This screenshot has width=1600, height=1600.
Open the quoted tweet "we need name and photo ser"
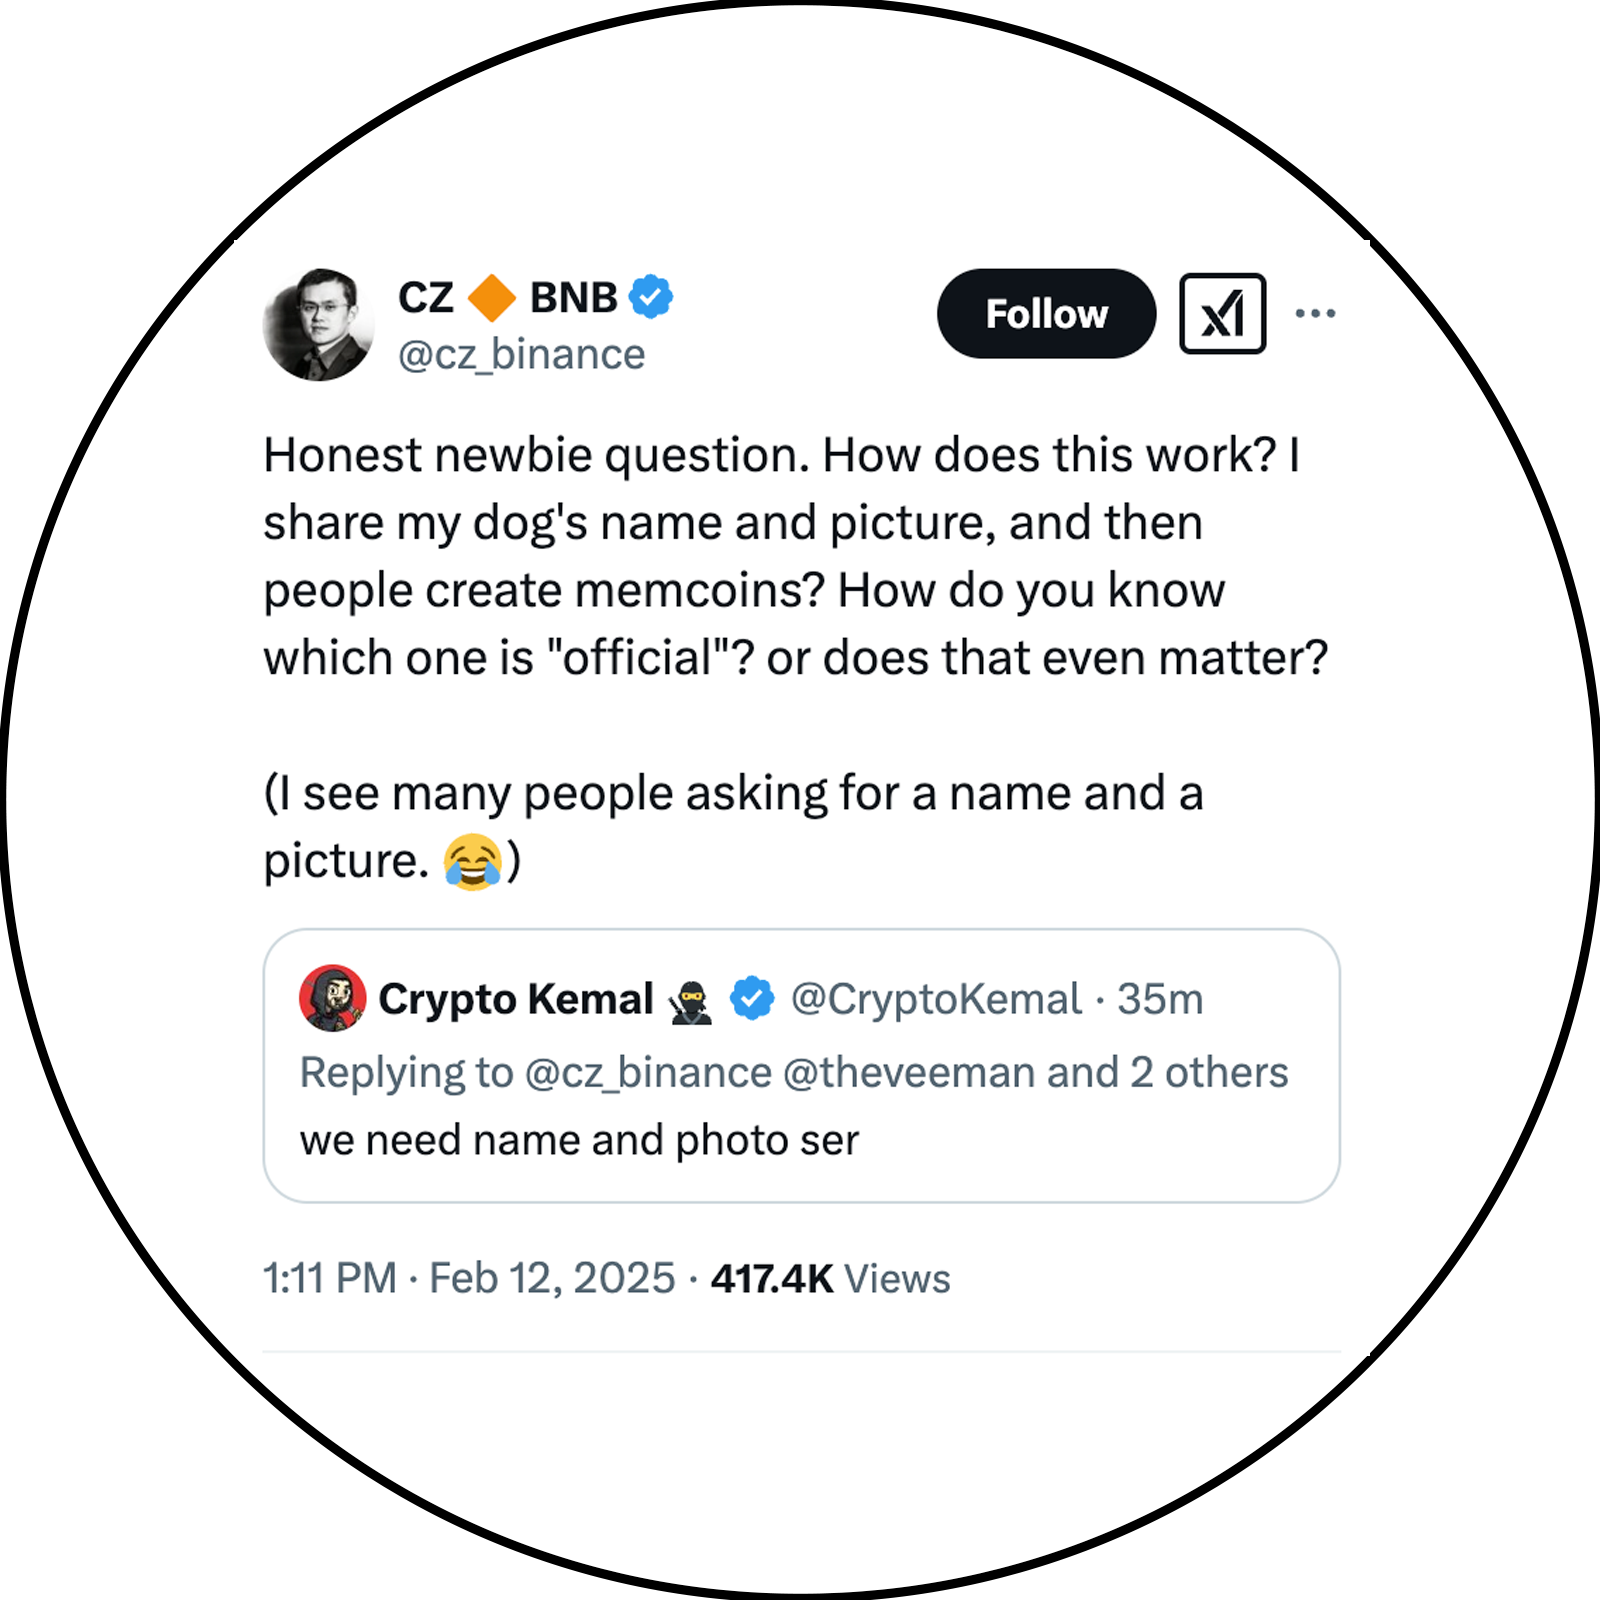(x=580, y=1141)
